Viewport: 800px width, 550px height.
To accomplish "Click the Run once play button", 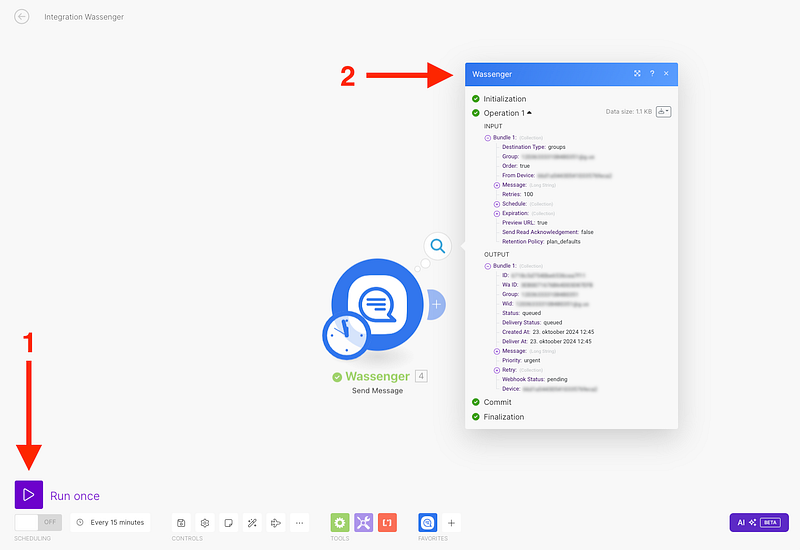I will click(29, 495).
